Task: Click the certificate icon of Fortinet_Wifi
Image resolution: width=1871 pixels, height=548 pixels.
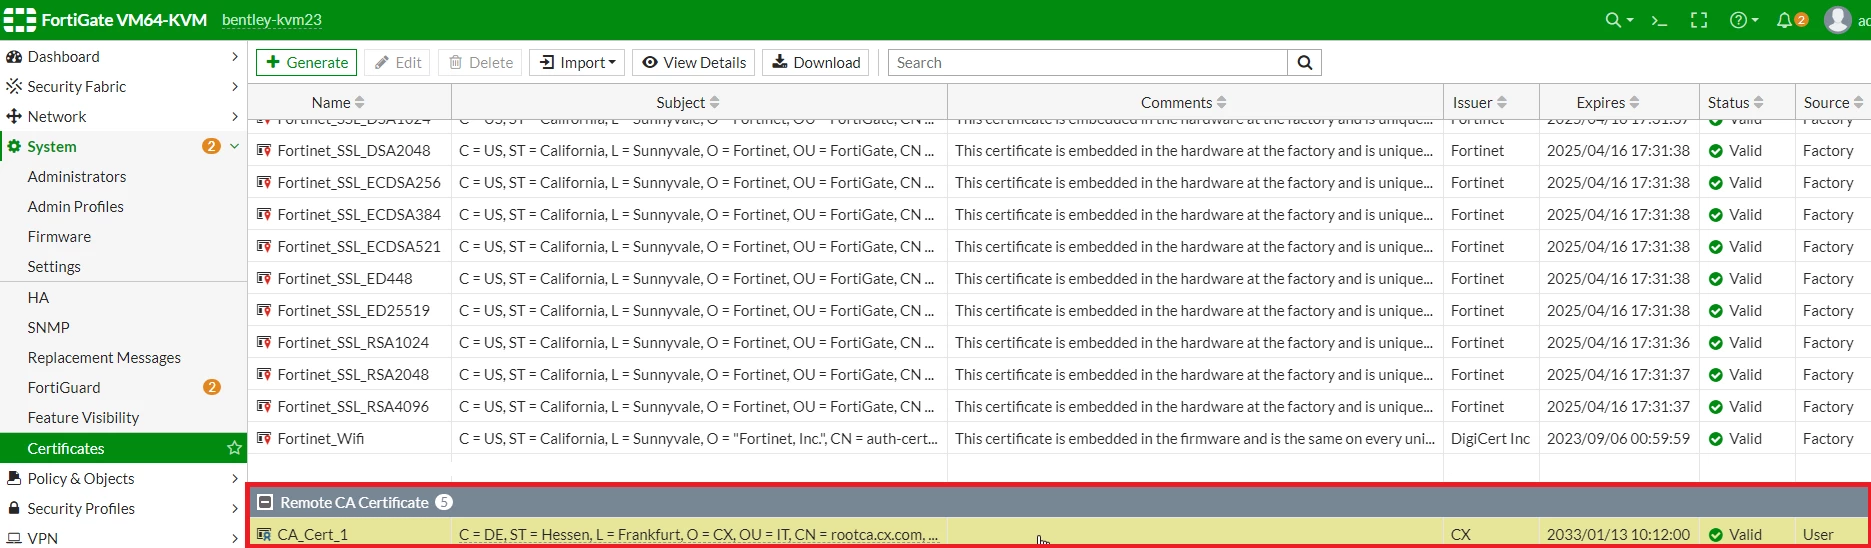Action: [264, 439]
